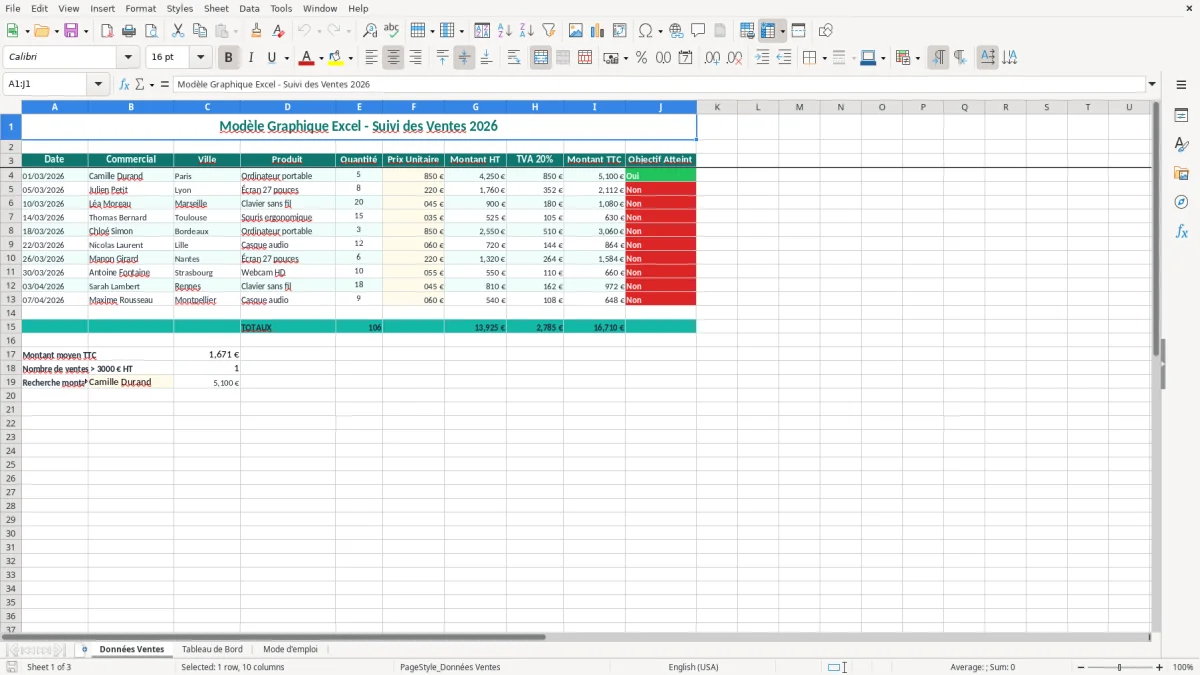Screen dimensions: 1200x675
Task: Click the Name Box field showing A1:J1
Action: 46,84
